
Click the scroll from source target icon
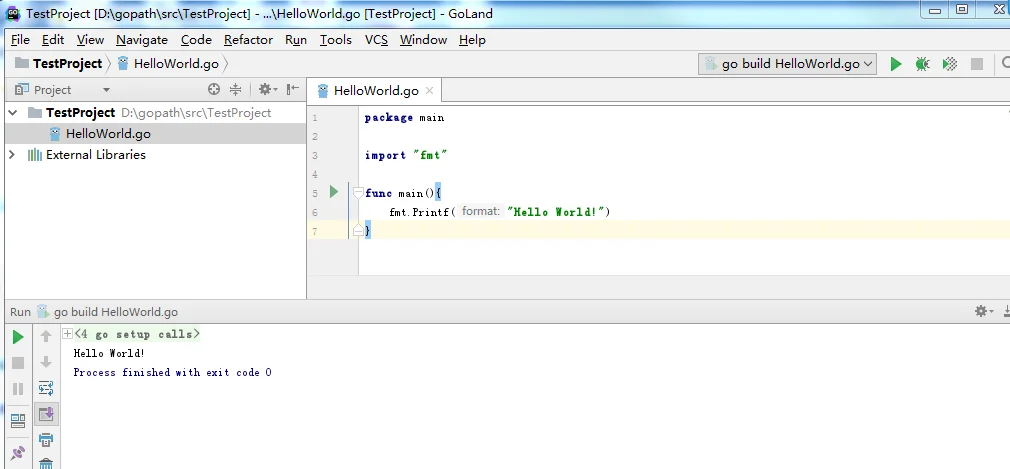coord(213,90)
